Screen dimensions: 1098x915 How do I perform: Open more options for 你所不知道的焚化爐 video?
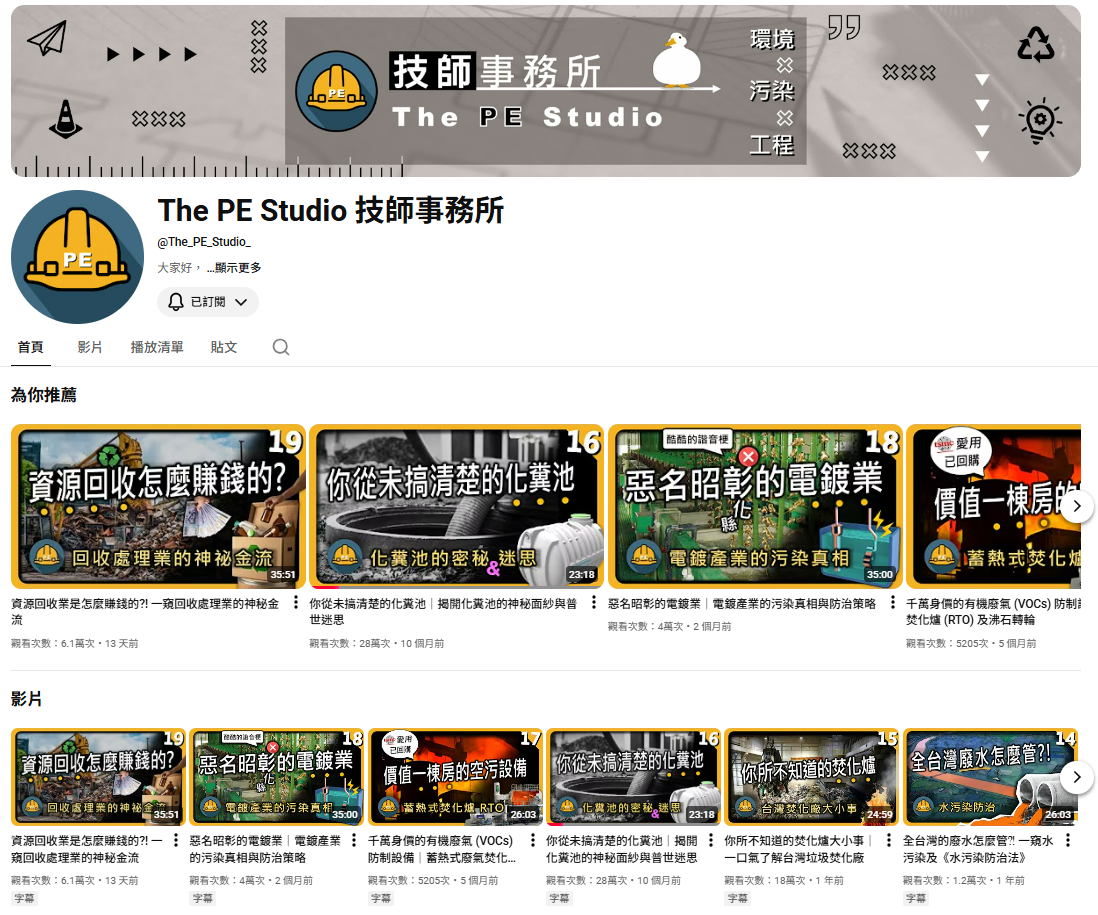[889, 839]
